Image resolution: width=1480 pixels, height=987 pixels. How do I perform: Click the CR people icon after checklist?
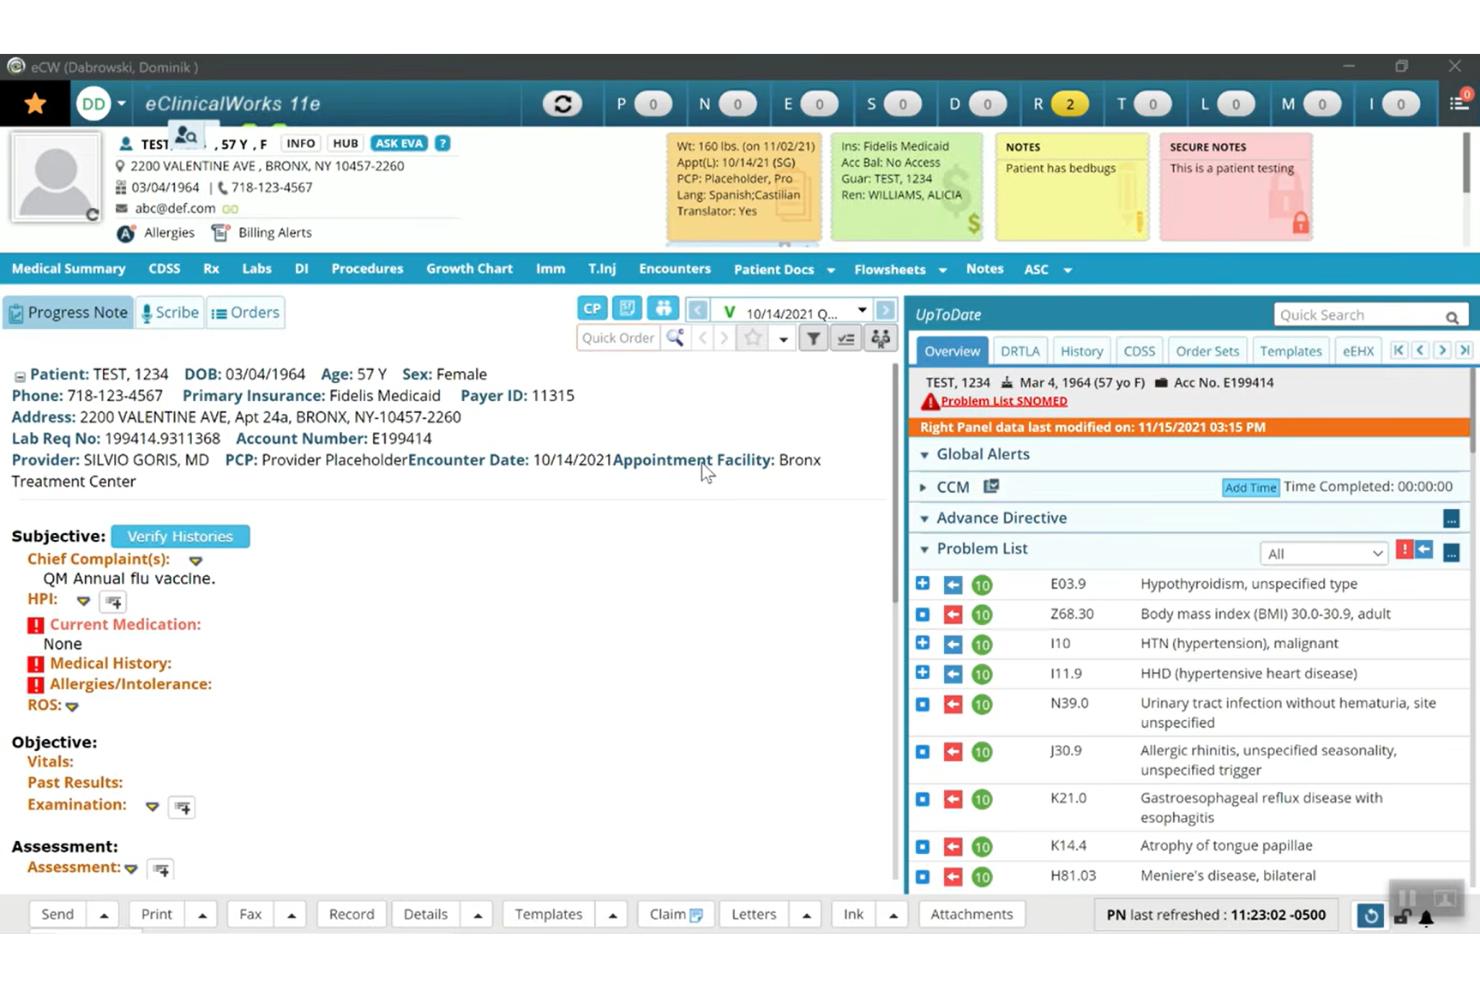pyautogui.click(x=880, y=339)
